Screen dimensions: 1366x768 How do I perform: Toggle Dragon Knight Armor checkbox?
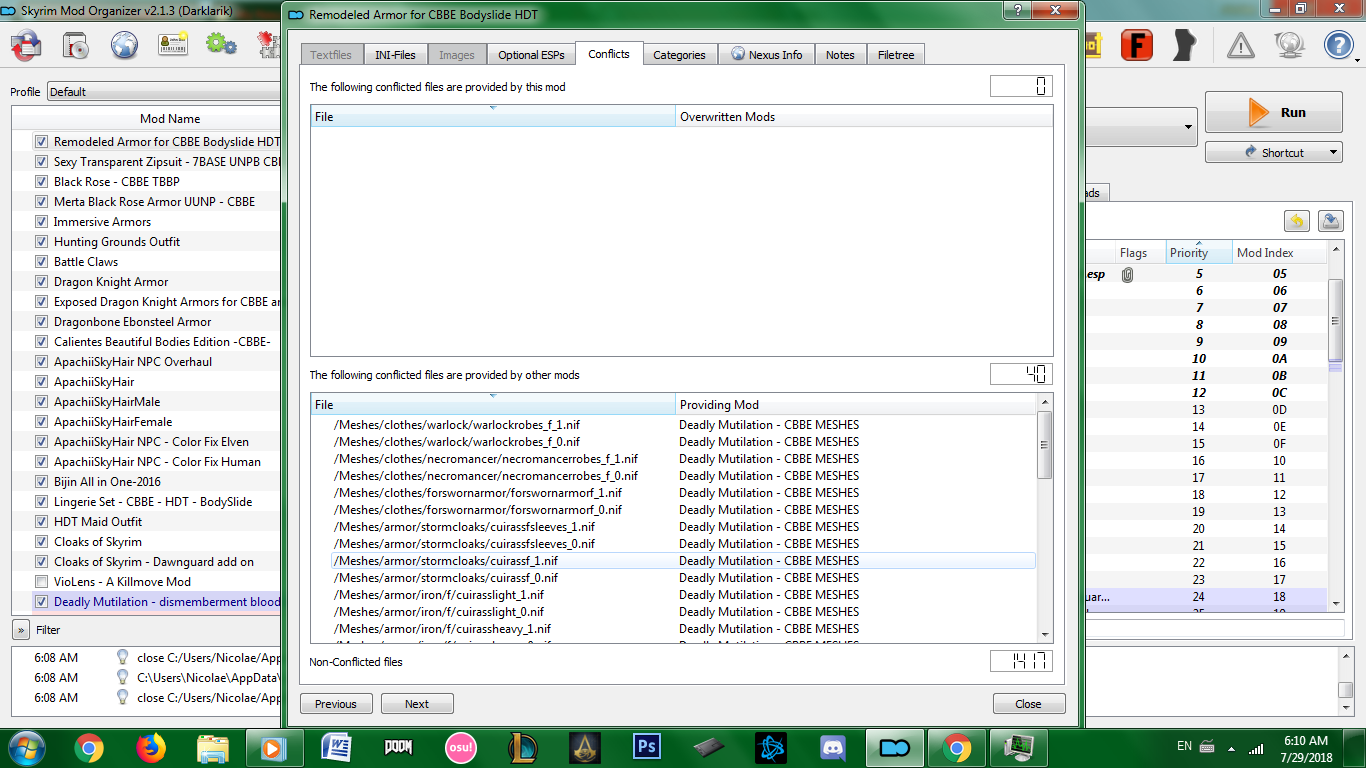41,282
